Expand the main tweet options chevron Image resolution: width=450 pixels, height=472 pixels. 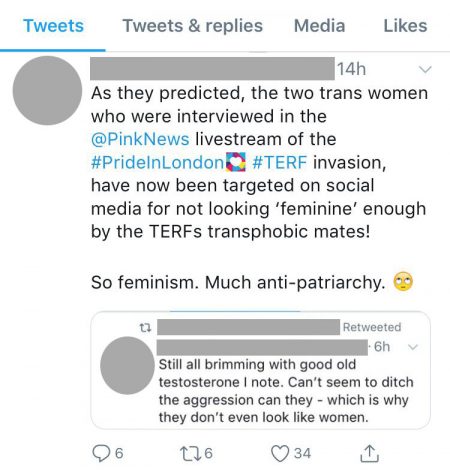(425, 69)
